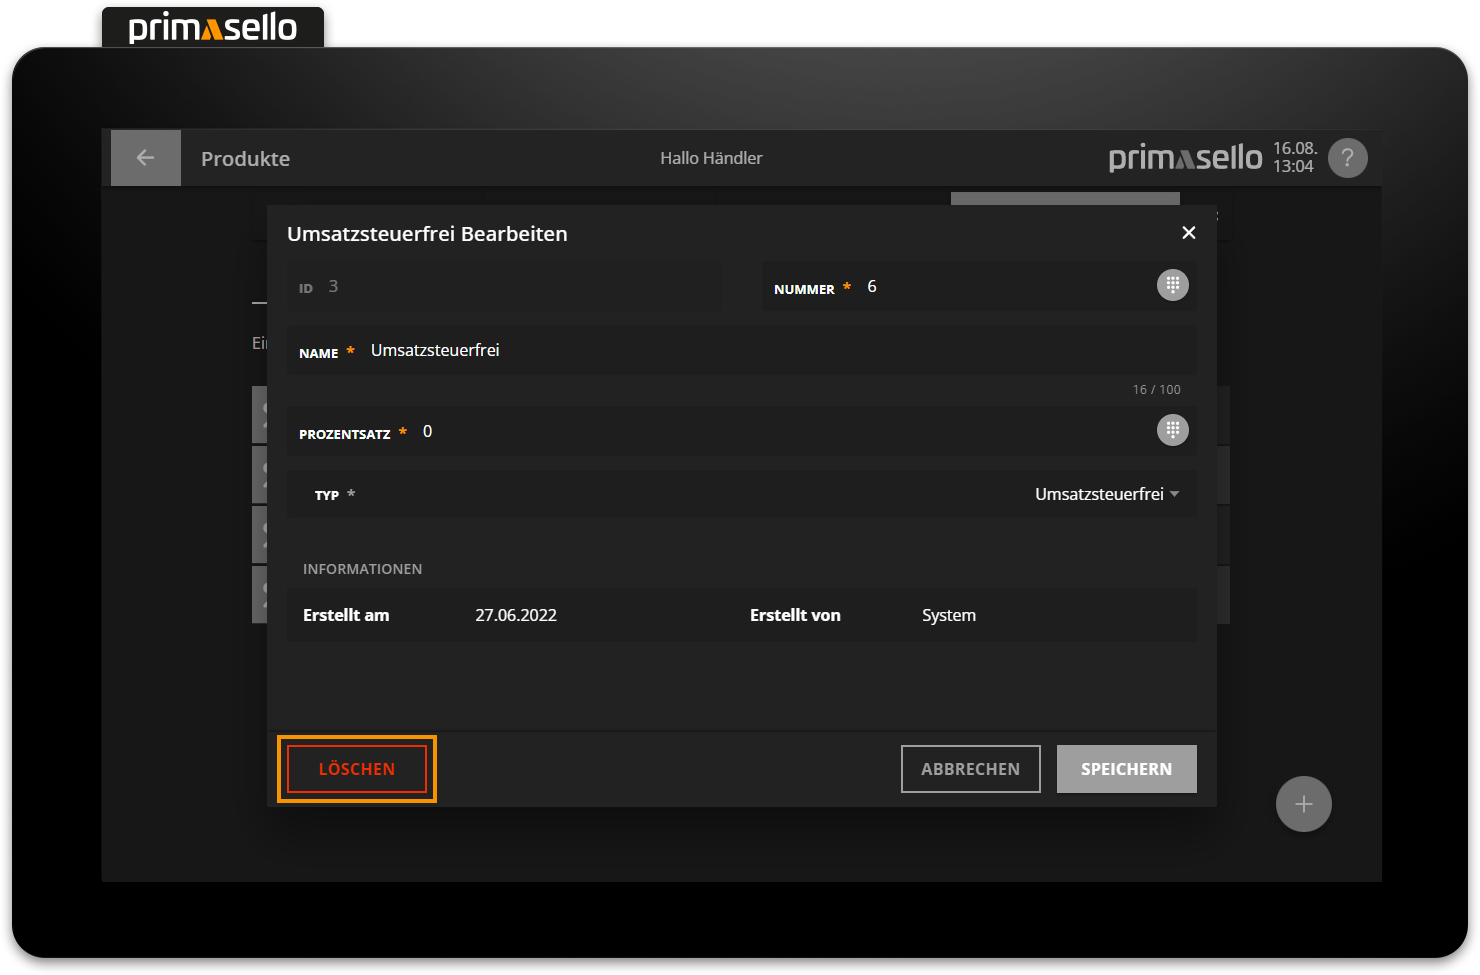Viewport: 1480px width, 975px height.
Task: Click the disabled ID field
Action: coord(504,287)
